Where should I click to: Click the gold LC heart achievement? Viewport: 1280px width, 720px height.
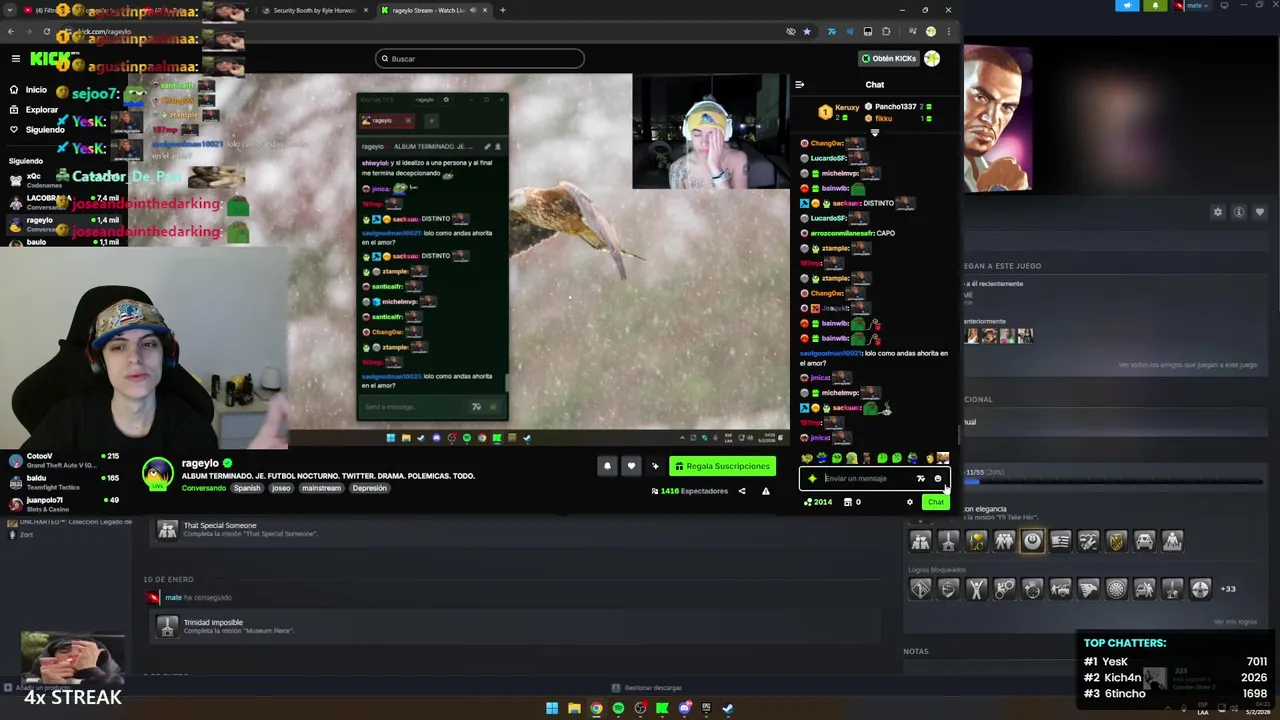(976, 541)
